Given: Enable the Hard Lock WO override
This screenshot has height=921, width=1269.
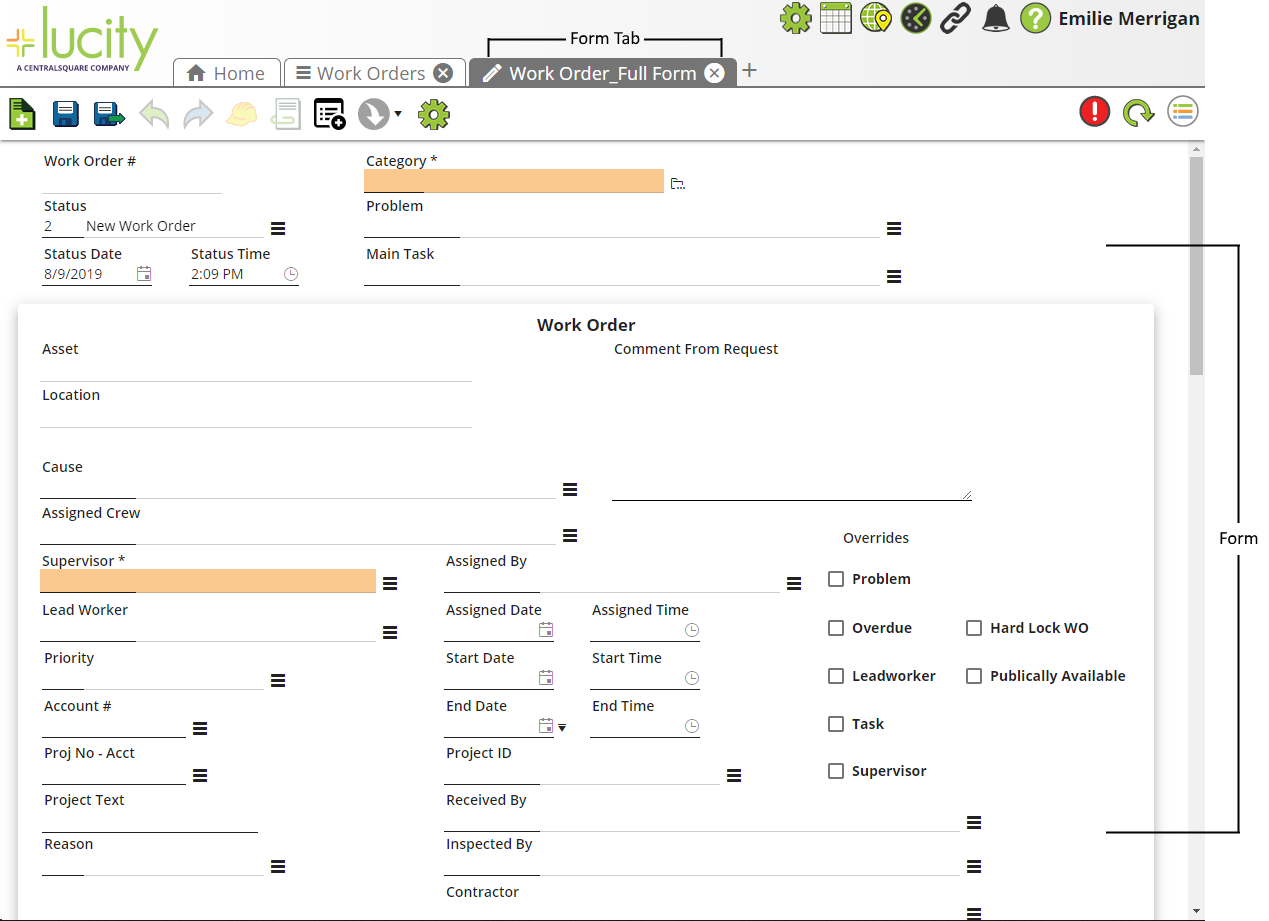Looking at the screenshot, I should 974,628.
